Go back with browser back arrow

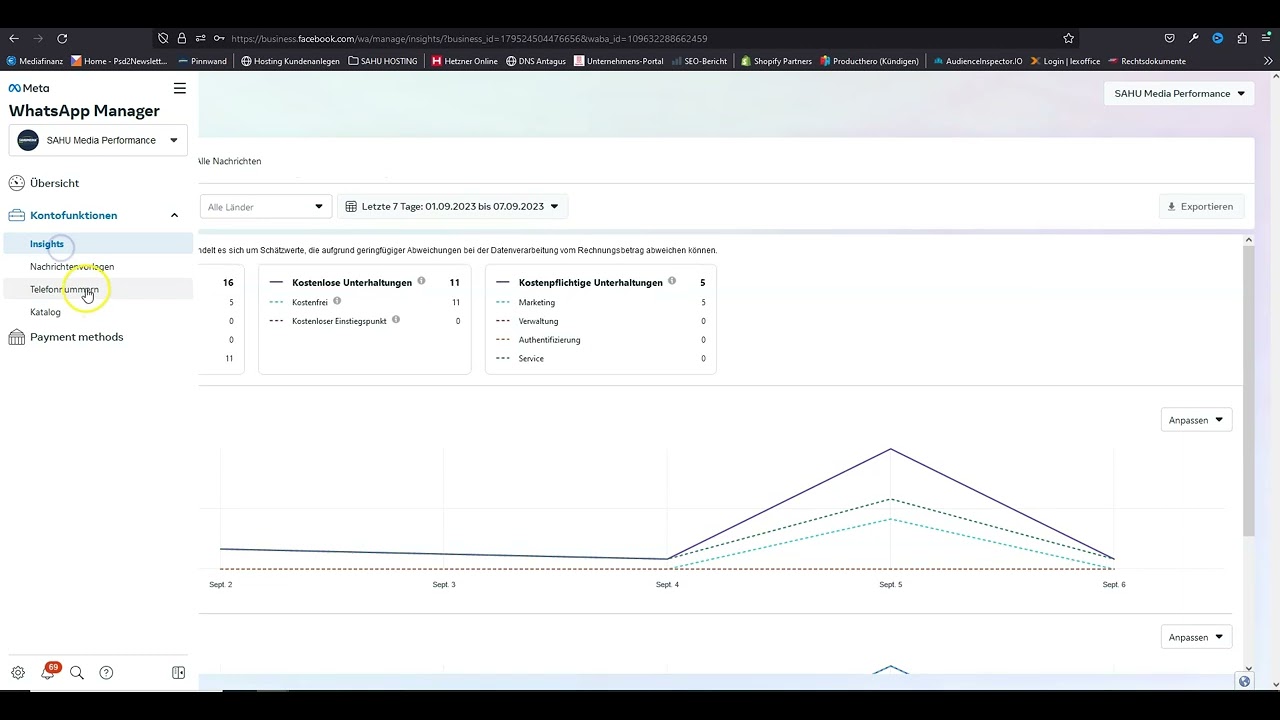[14, 38]
